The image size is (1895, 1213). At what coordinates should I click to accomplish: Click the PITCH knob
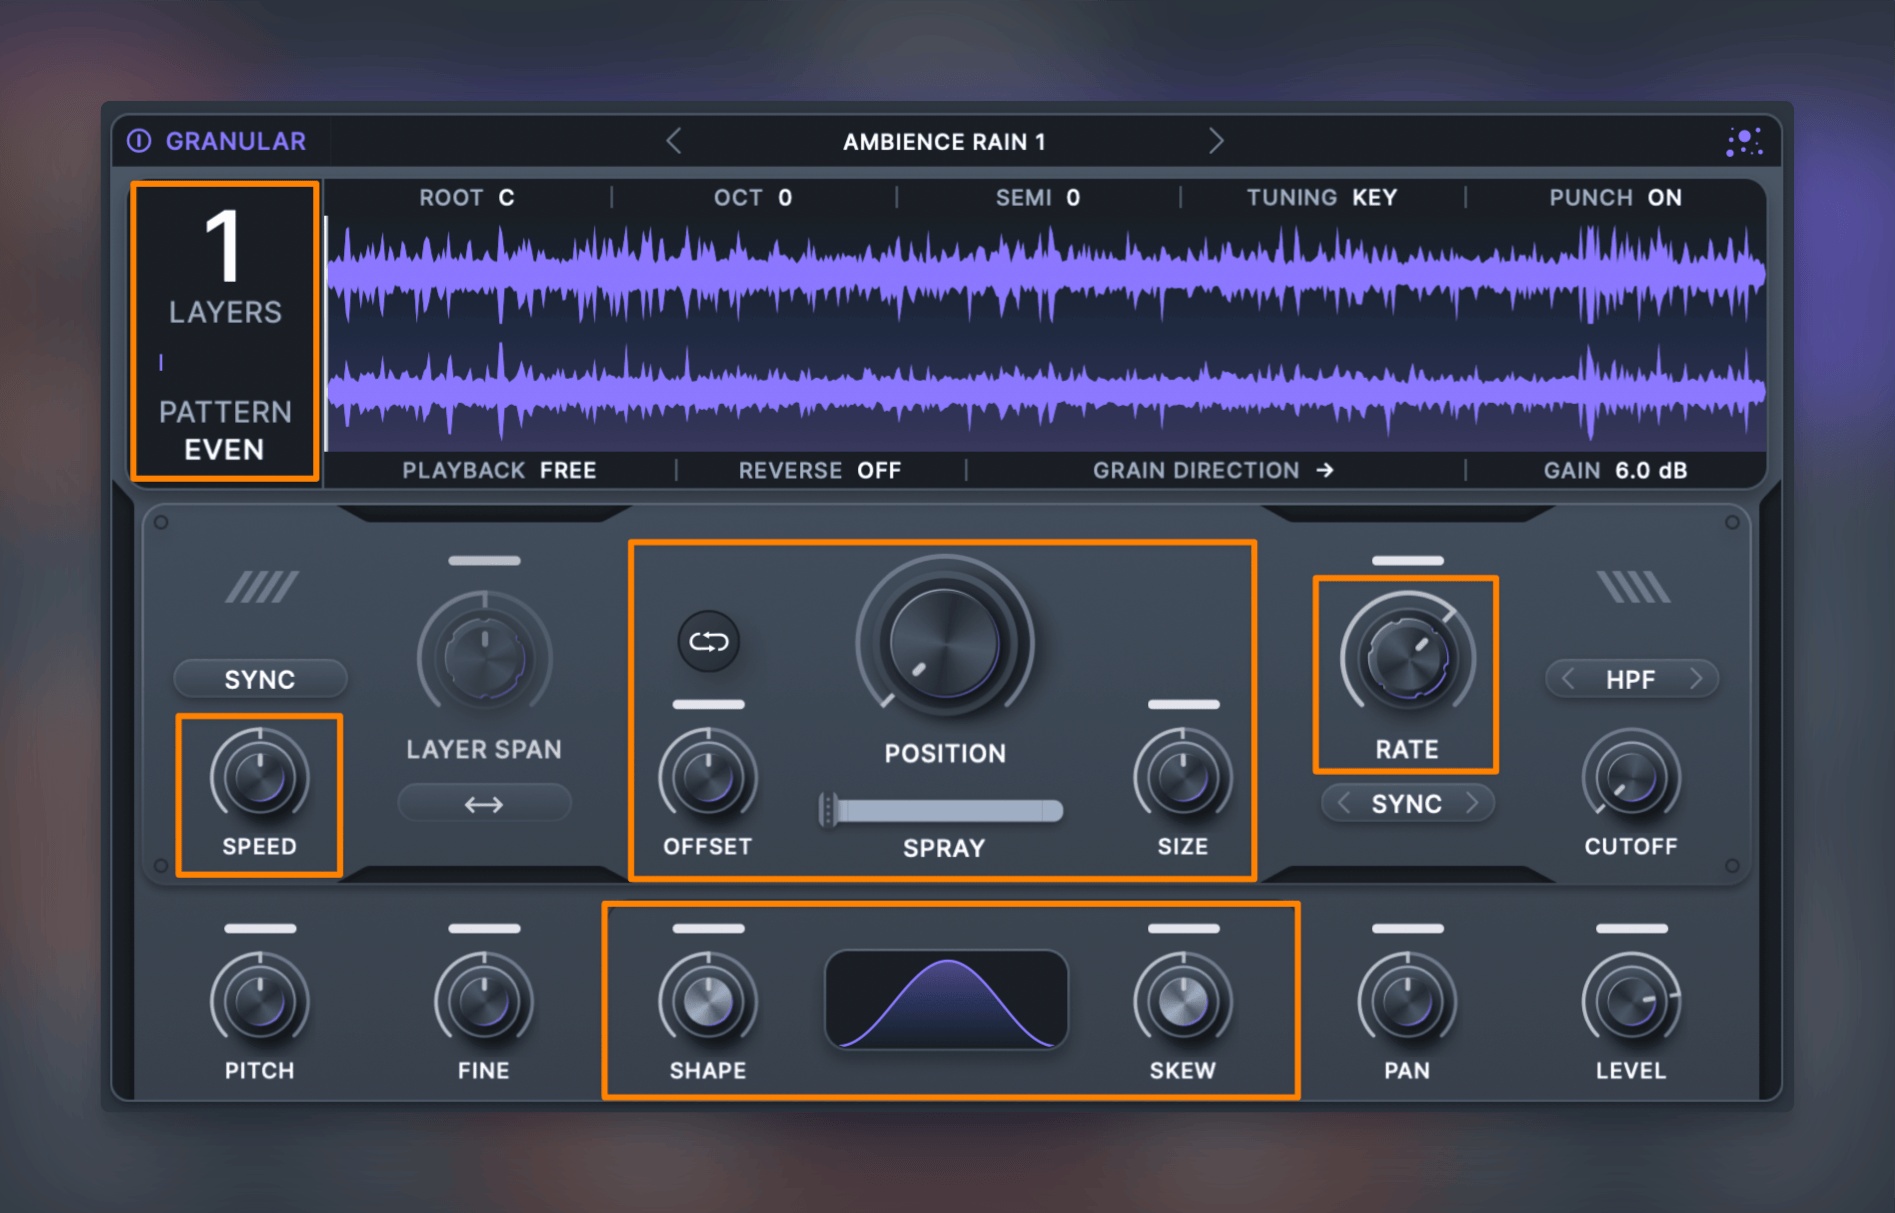click(260, 1001)
